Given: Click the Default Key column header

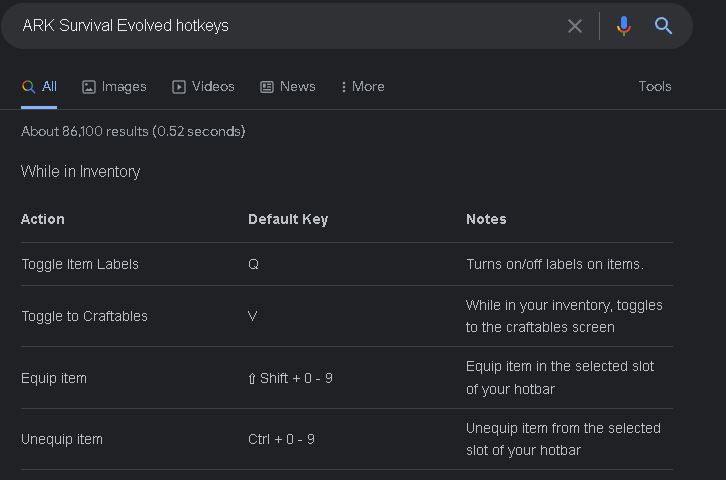Looking at the screenshot, I should pos(288,219).
